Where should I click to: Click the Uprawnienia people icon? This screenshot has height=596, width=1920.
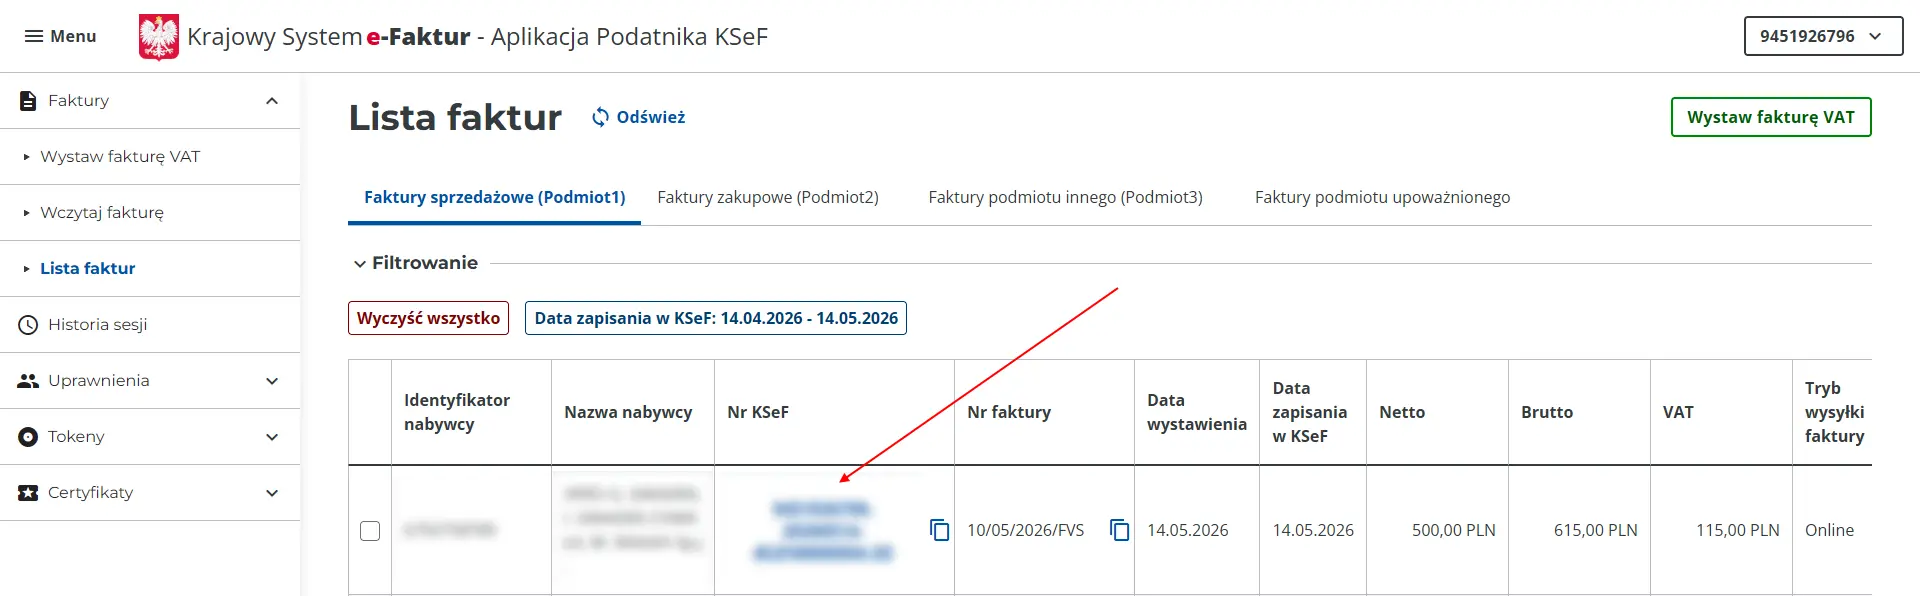click(x=28, y=381)
